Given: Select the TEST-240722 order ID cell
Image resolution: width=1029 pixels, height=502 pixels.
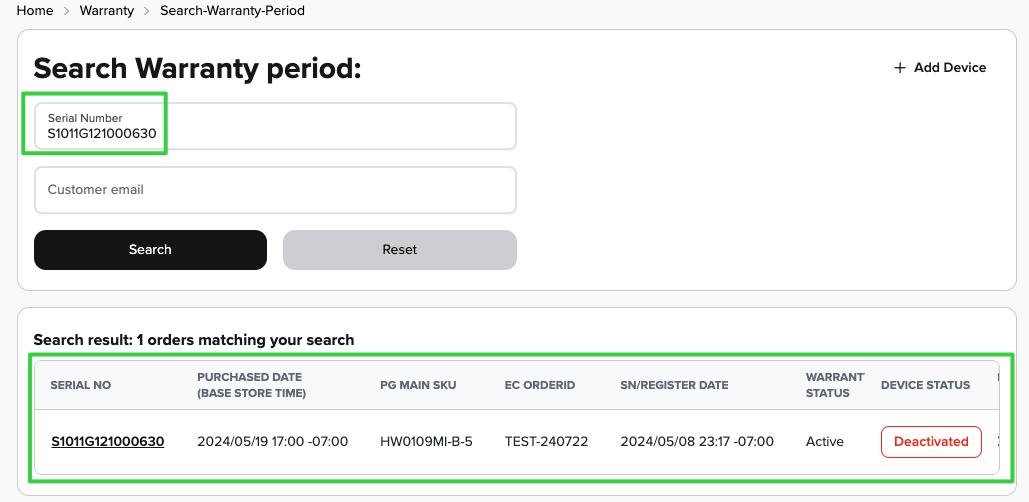Looking at the screenshot, I should pos(546,442).
